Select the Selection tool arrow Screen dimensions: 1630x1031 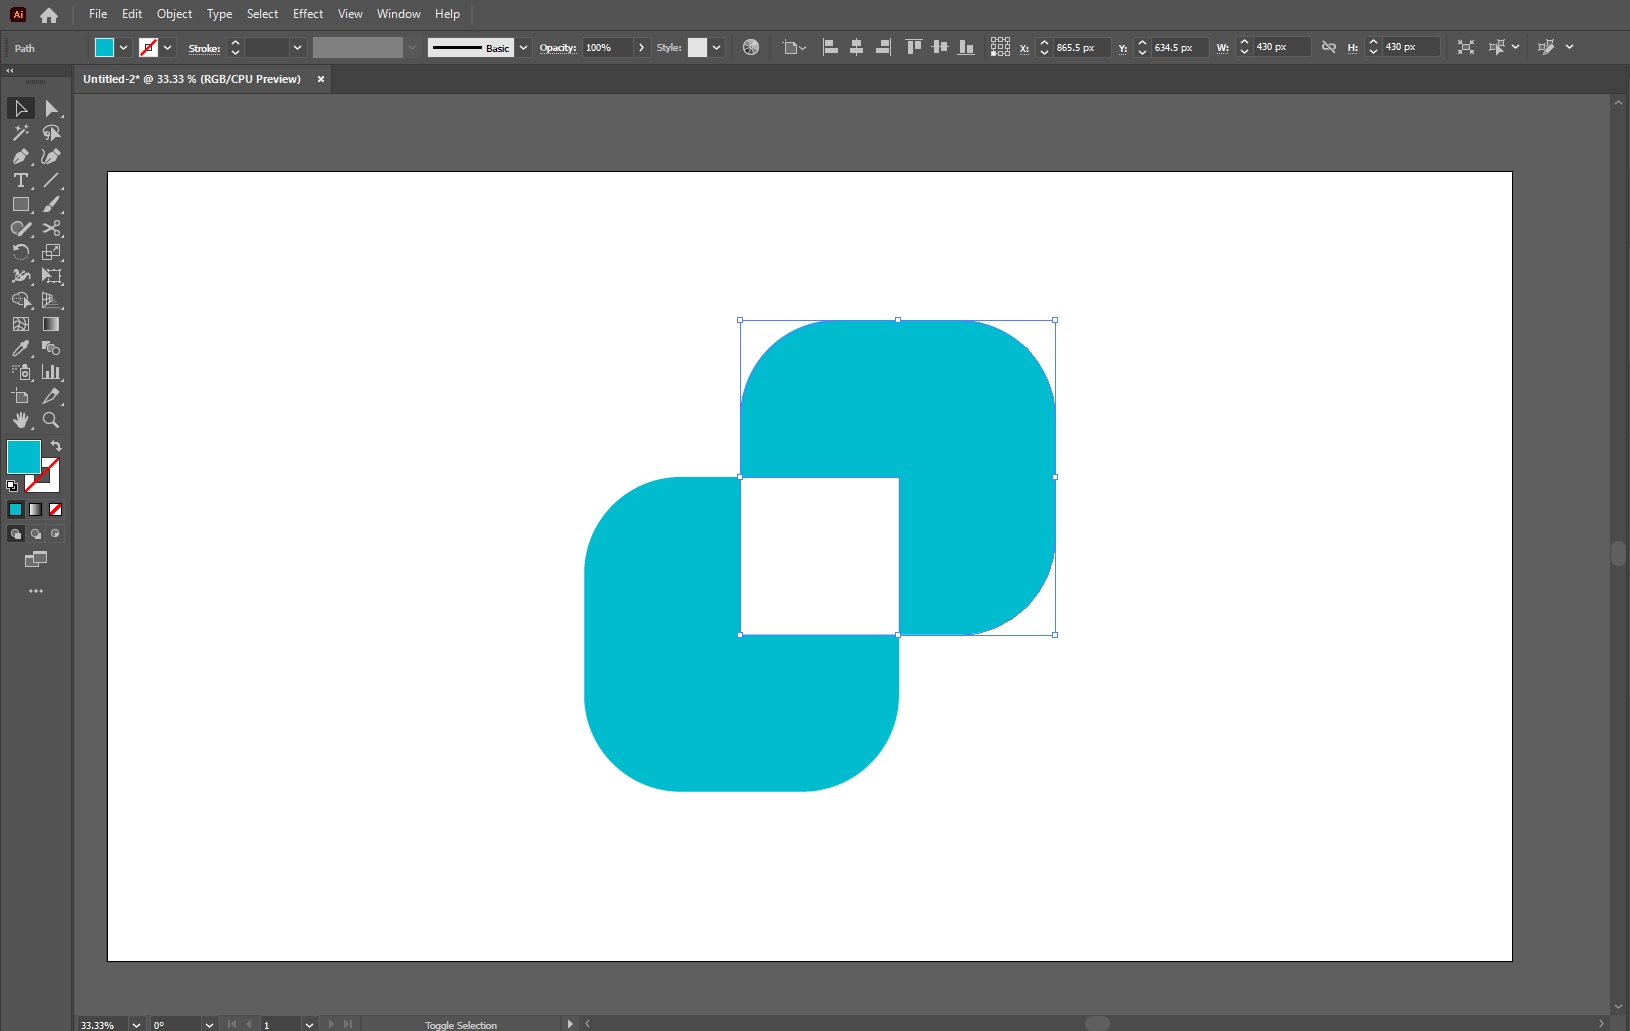20,108
